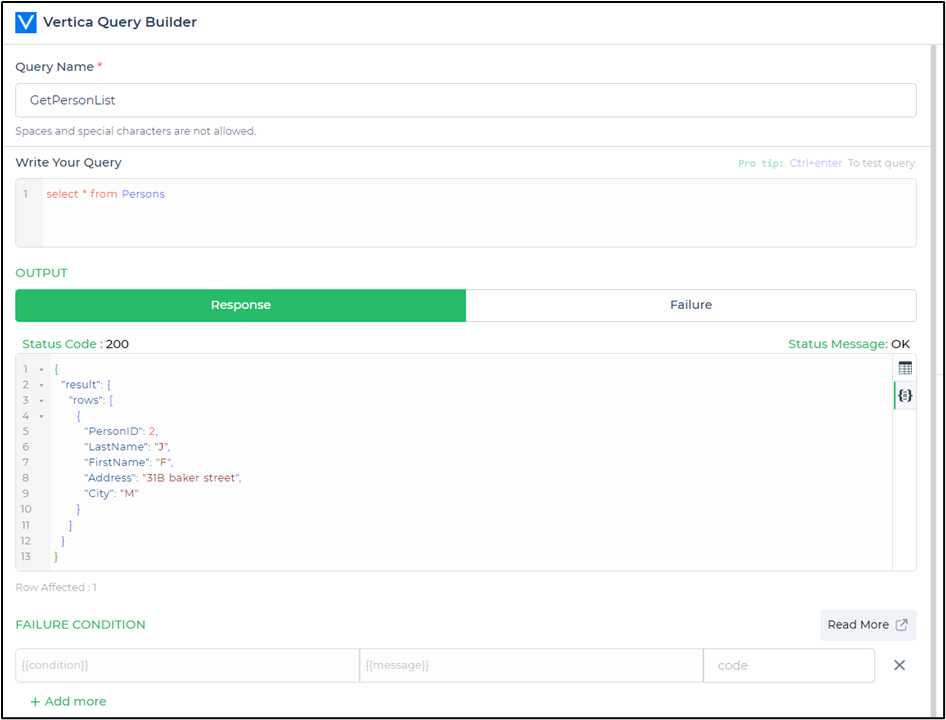The image size is (946, 720).
Task: Select the Response tab
Action: (241, 305)
